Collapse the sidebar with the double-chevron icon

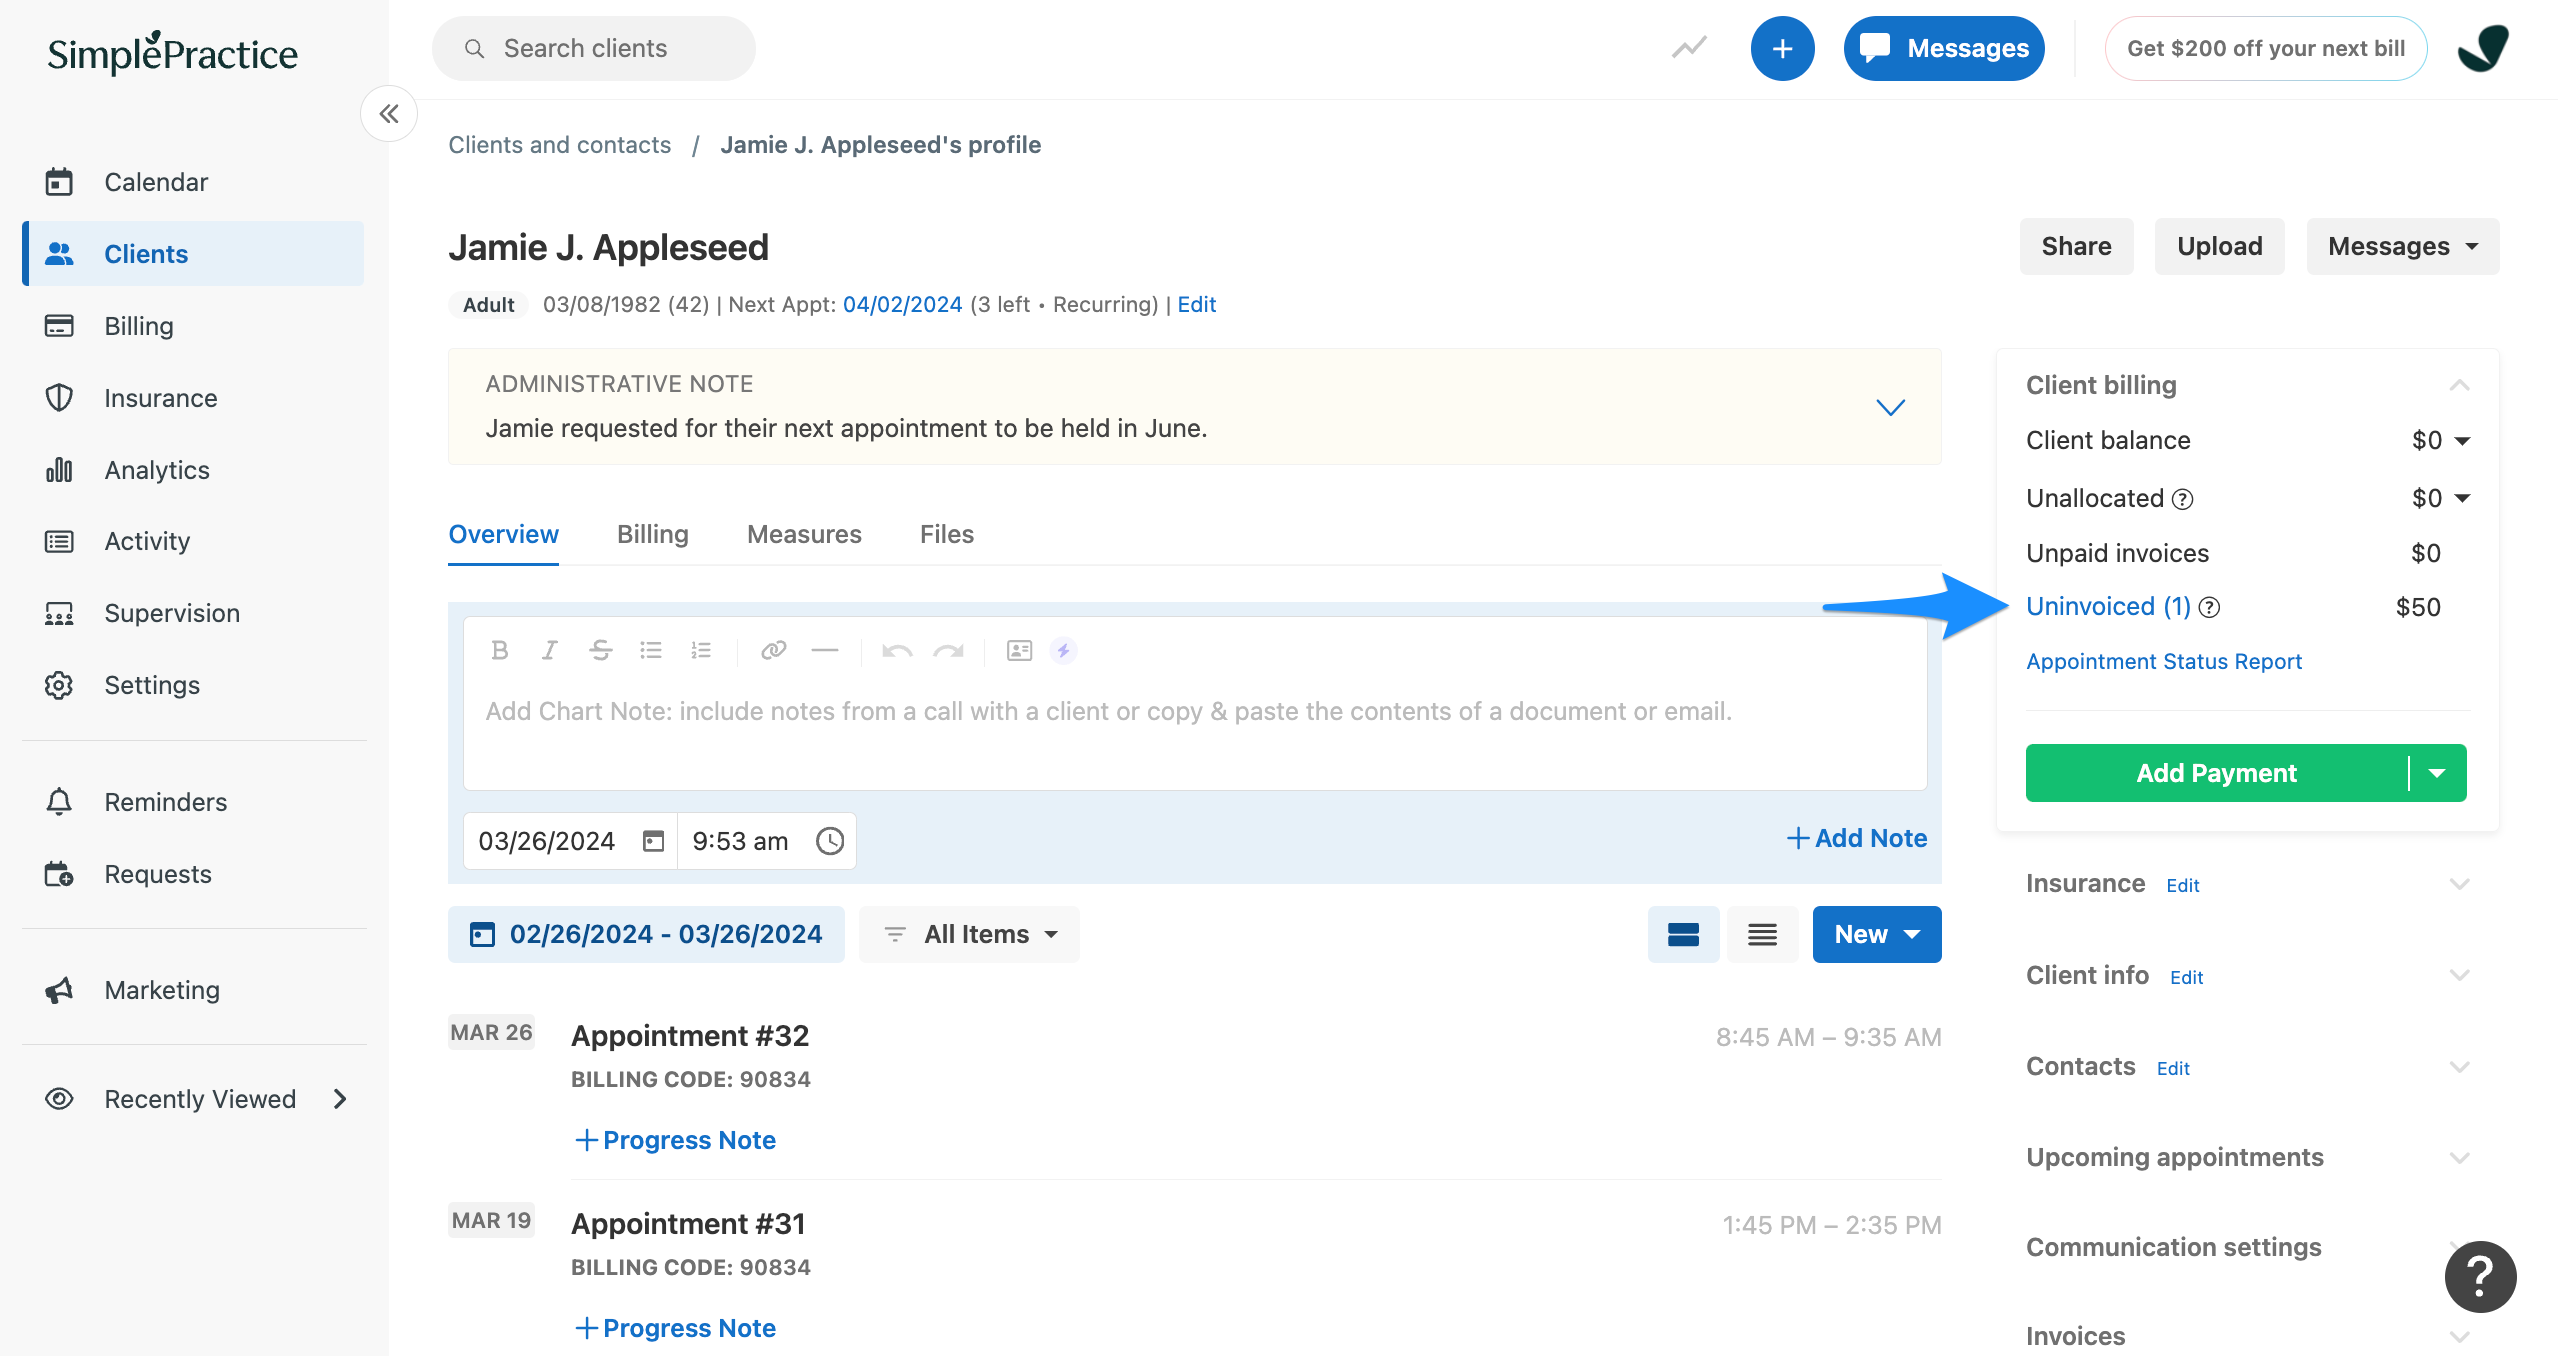[x=389, y=114]
